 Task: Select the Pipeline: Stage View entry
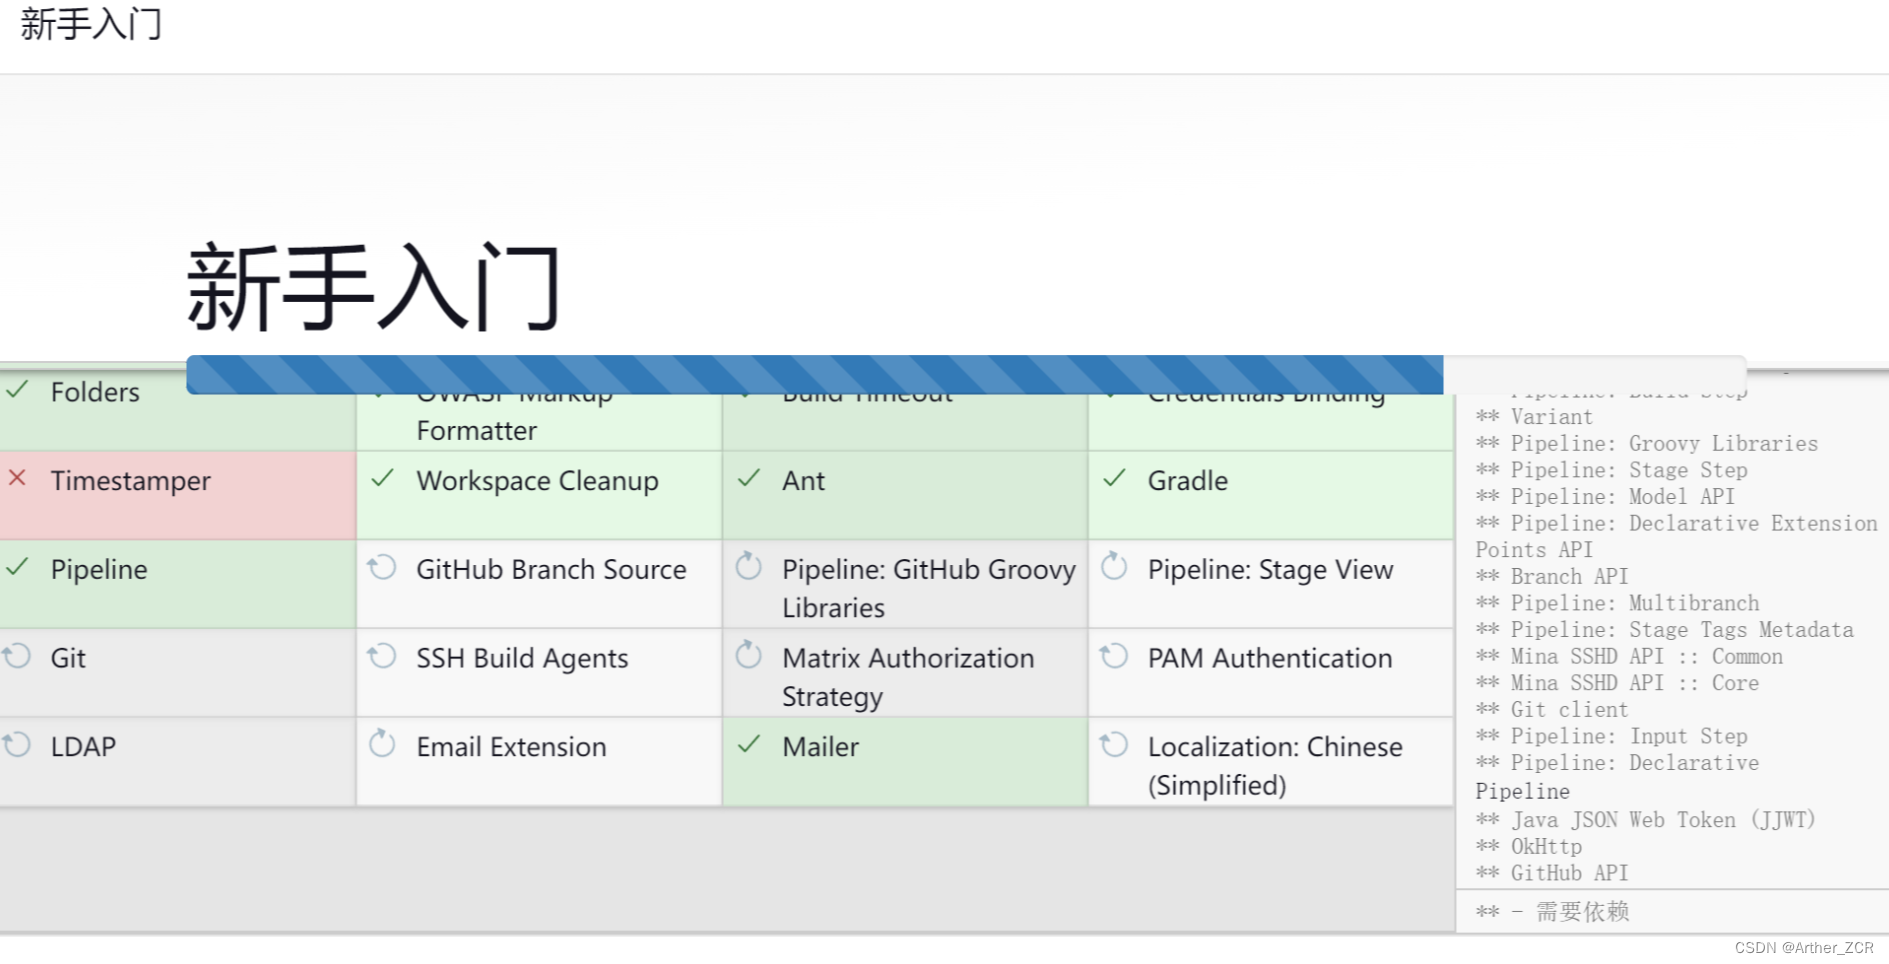(1270, 569)
